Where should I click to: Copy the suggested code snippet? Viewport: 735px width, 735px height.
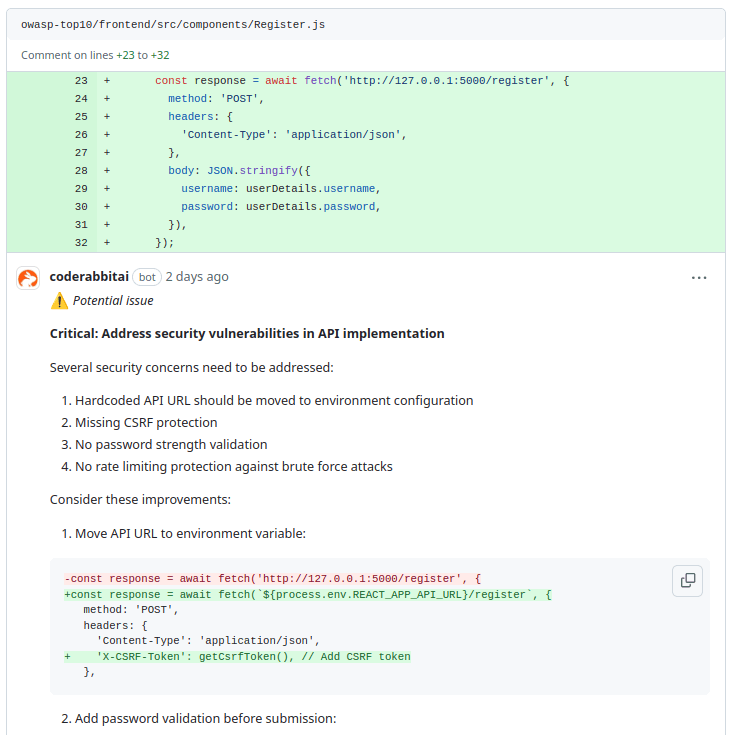click(687, 581)
